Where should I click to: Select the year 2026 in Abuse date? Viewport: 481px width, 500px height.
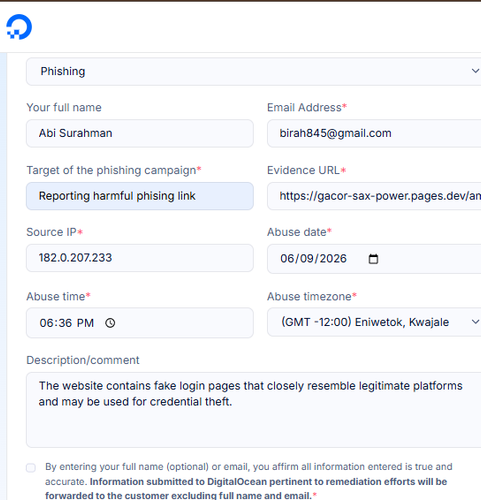330,259
